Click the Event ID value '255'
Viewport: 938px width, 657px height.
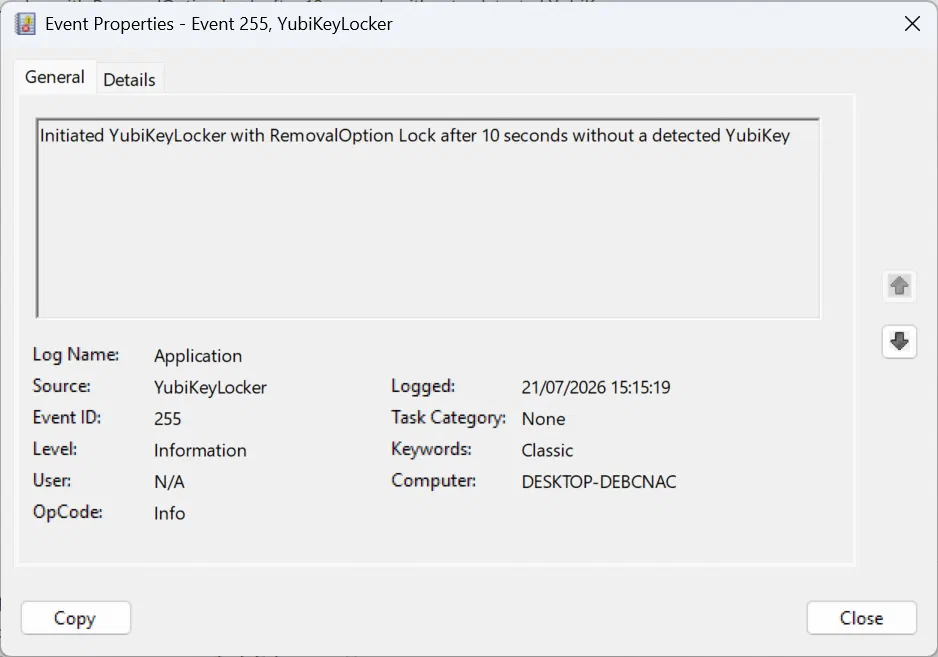click(x=168, y=419)
